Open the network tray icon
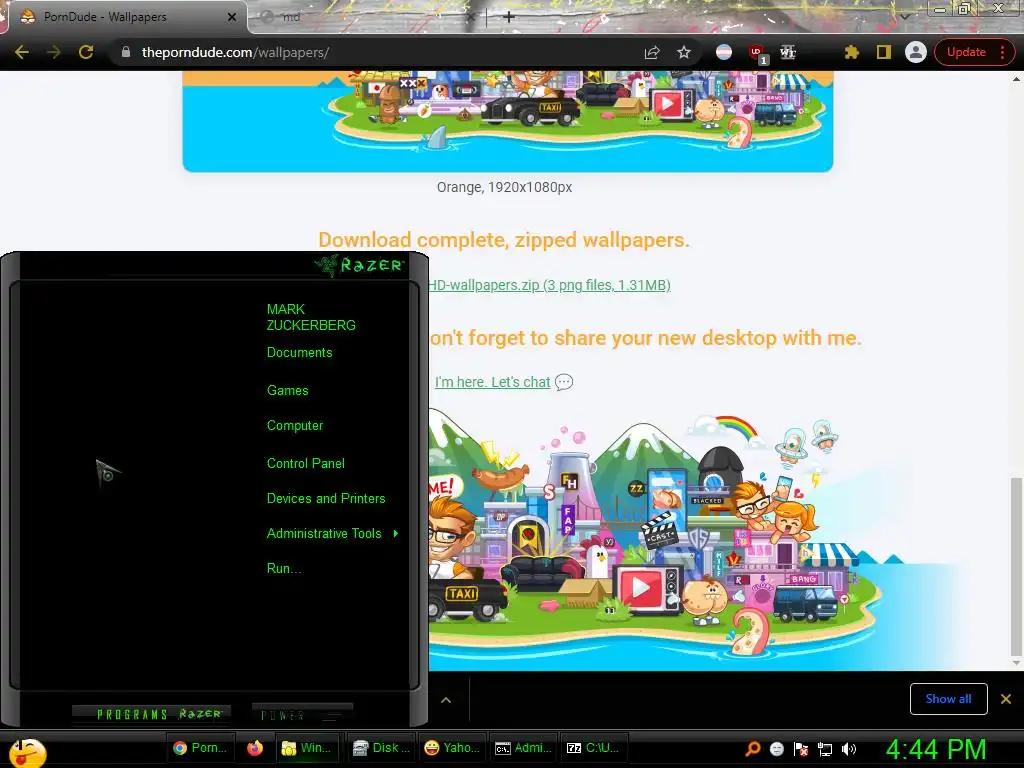The image size is (1024, 768). (825, 749)
